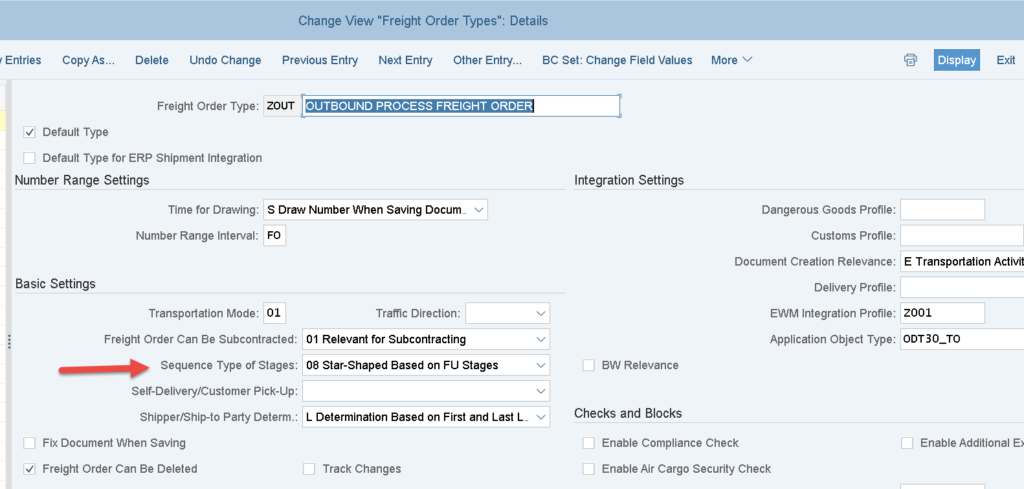Viewport: 1024px width, 489px height.
Task: Click the Dangerous Goods Profile field
Action: (x=942, y=210)
